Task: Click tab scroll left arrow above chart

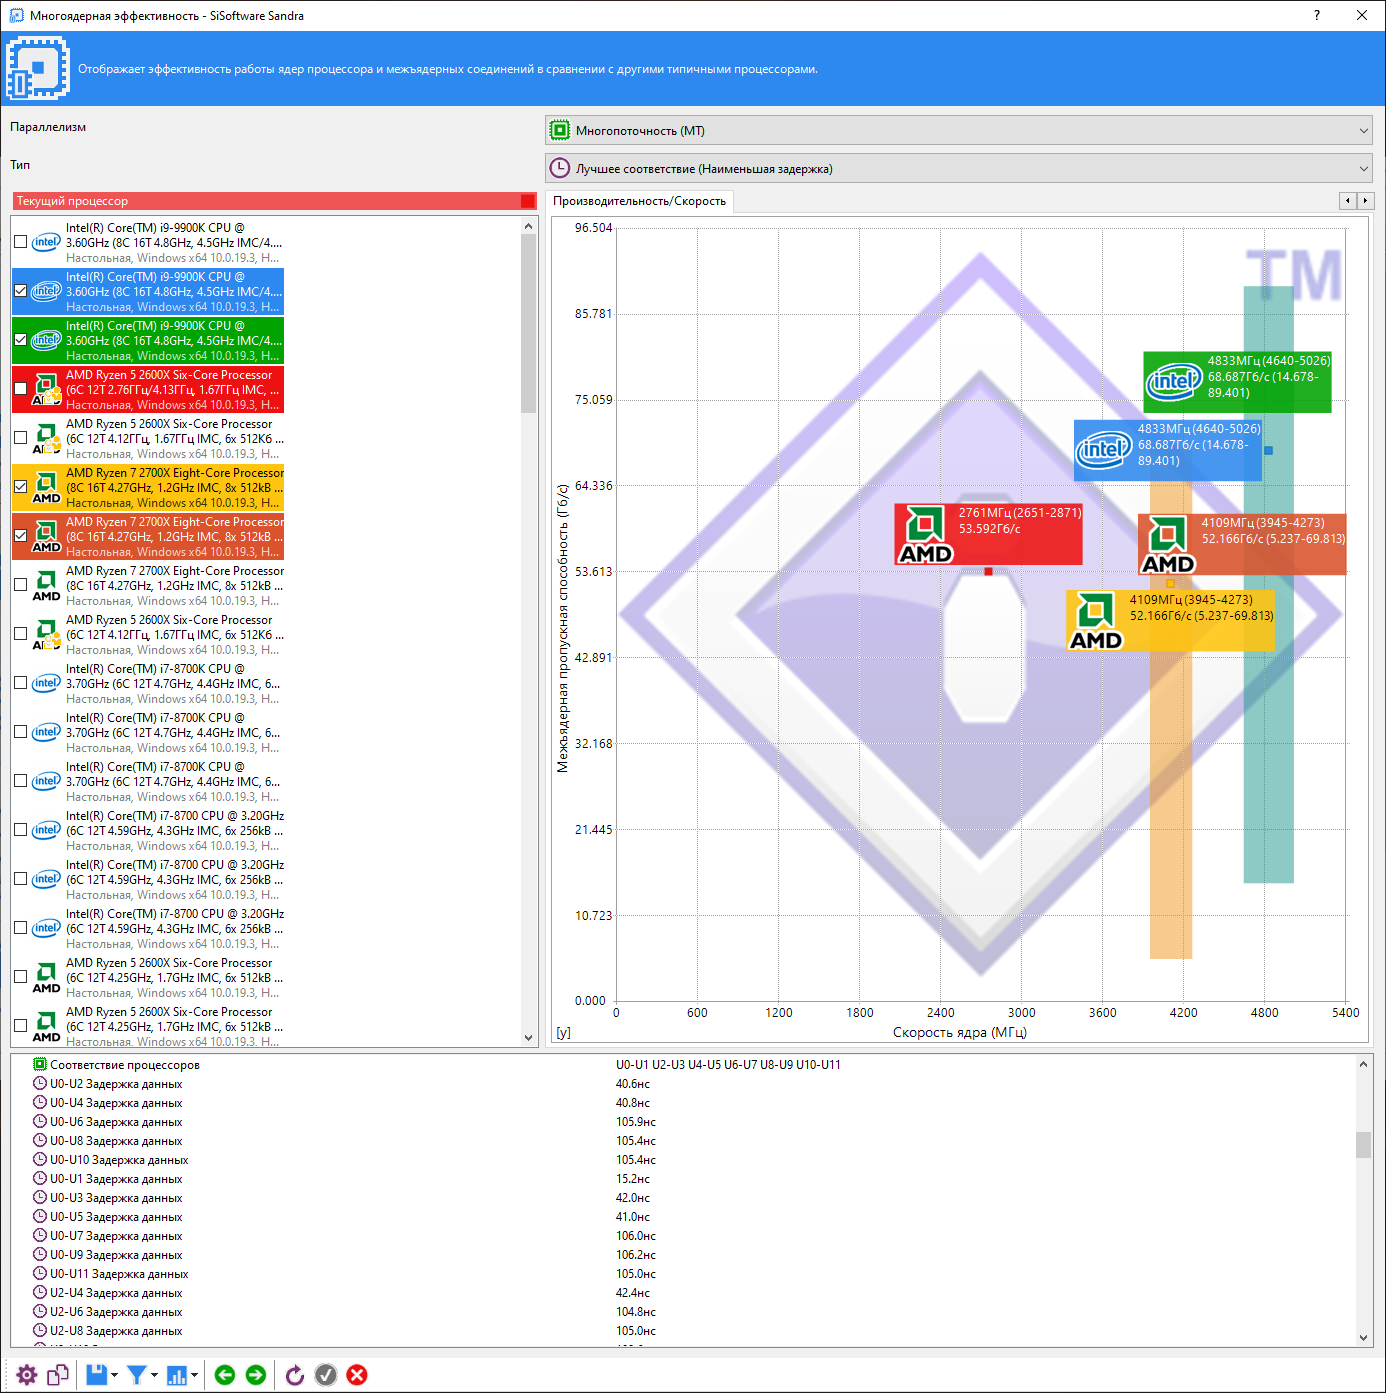Action: click(1348, 201)
